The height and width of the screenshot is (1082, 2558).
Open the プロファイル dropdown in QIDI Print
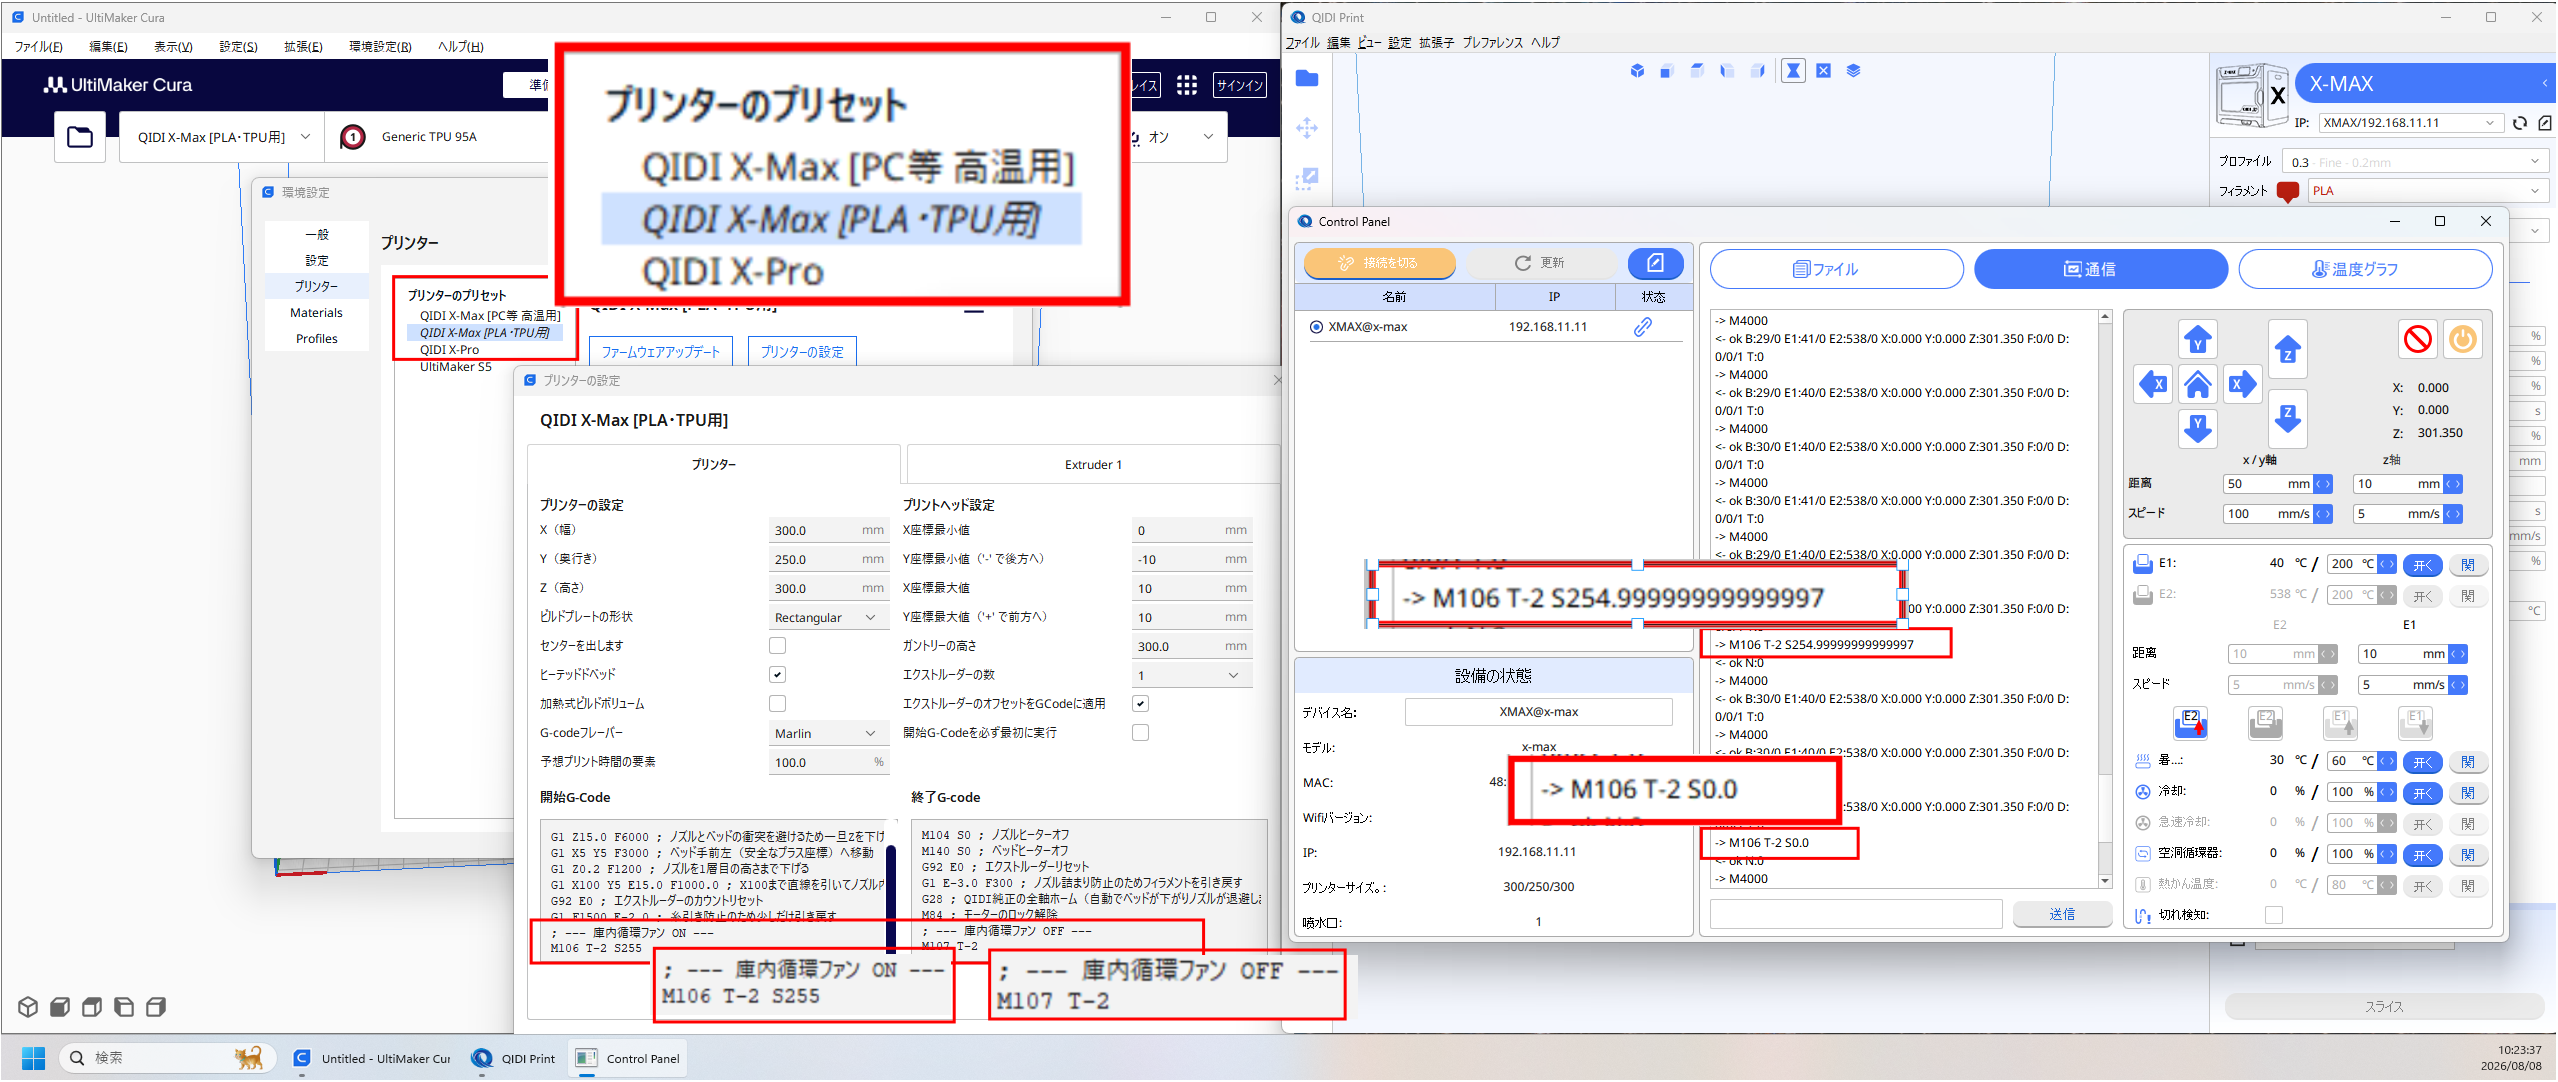tap(2416, 162)
